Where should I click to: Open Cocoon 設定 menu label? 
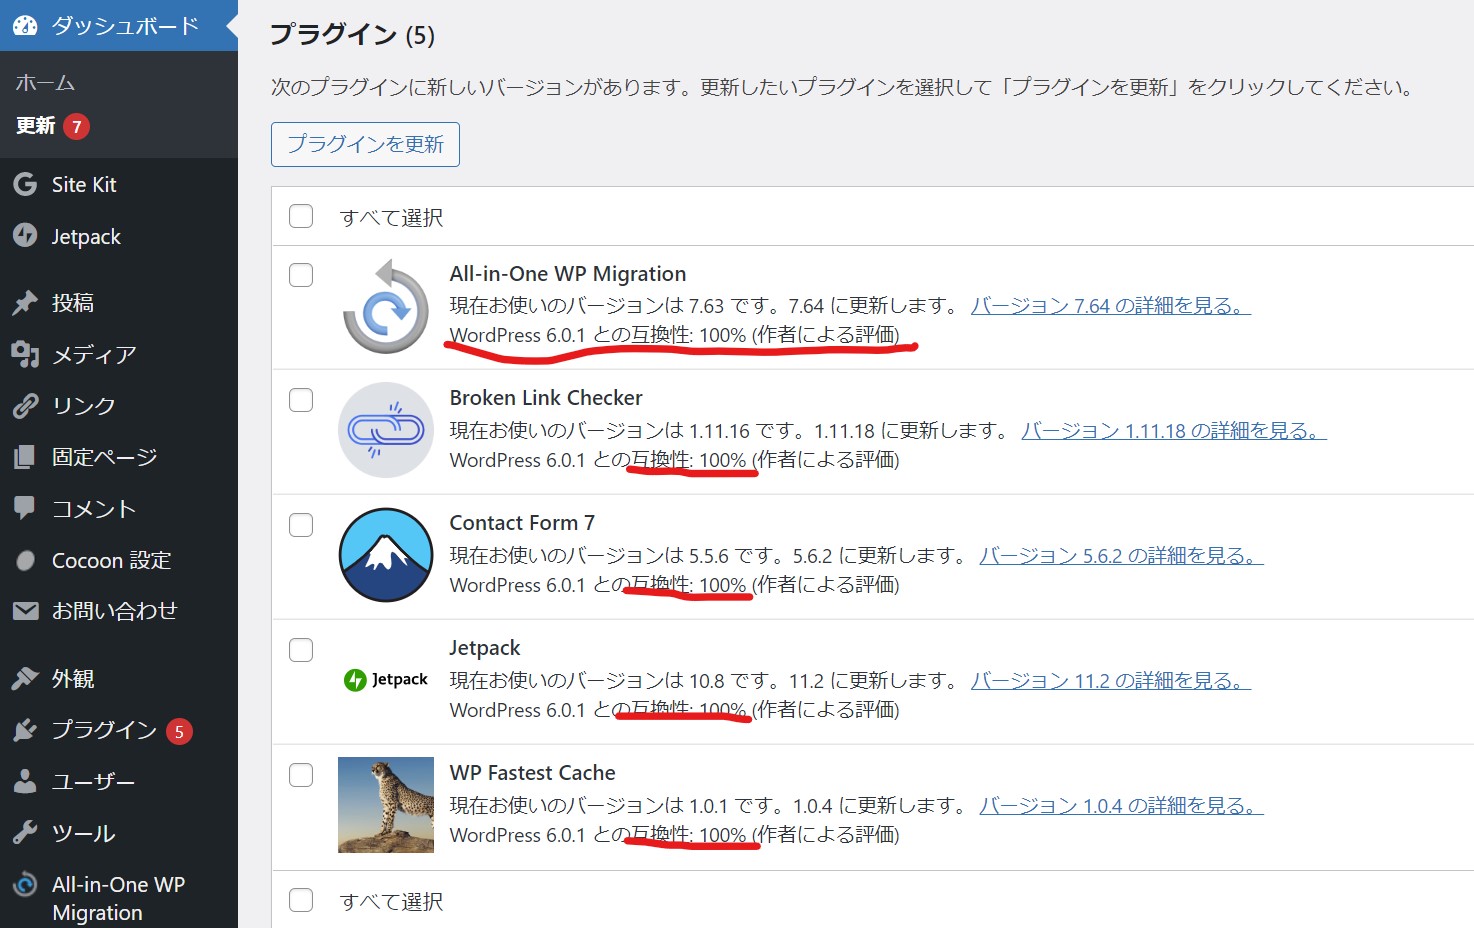pyautogui.click(x=112, y=560)
